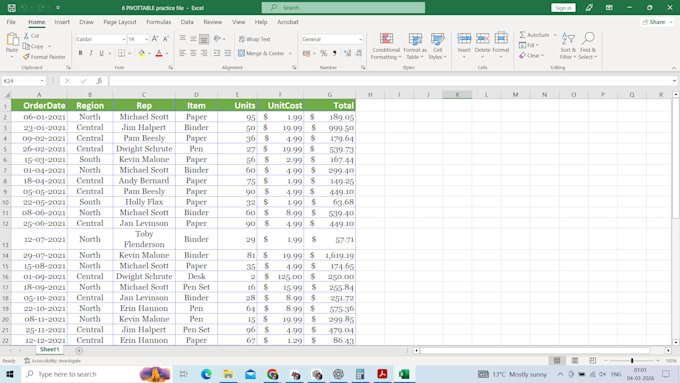Open Microsoft Edge from the taskbar
Screen dimensions: 680x383
(206, 374)
